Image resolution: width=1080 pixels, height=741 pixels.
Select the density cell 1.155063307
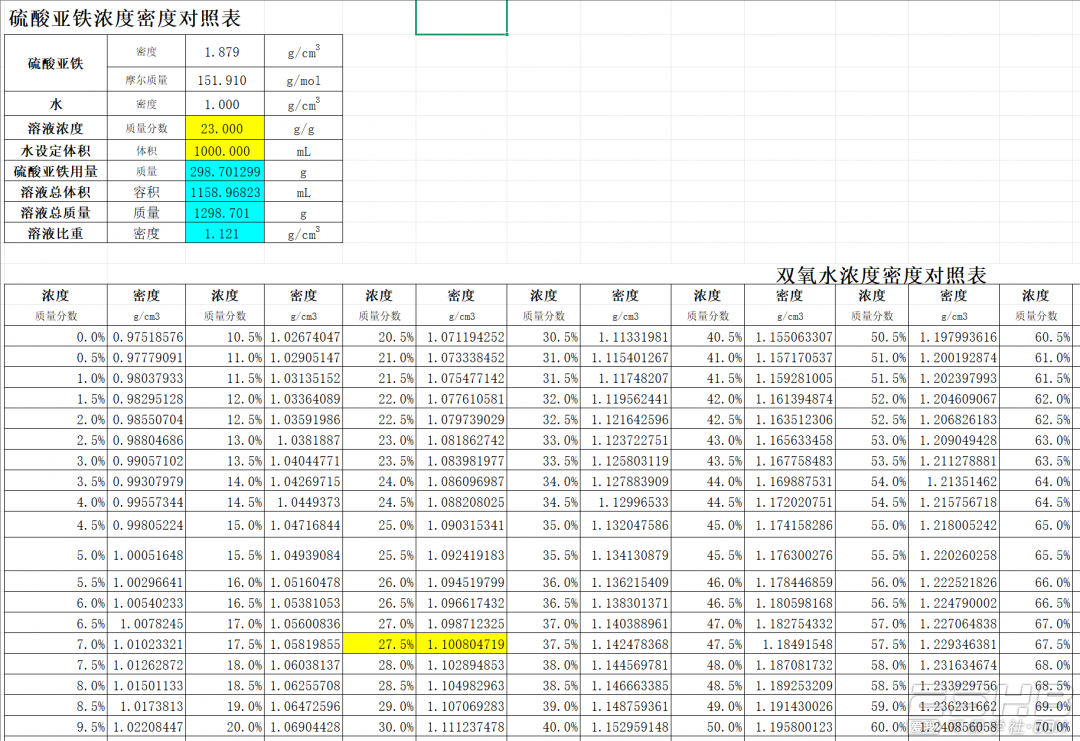(x=790, y=337)
